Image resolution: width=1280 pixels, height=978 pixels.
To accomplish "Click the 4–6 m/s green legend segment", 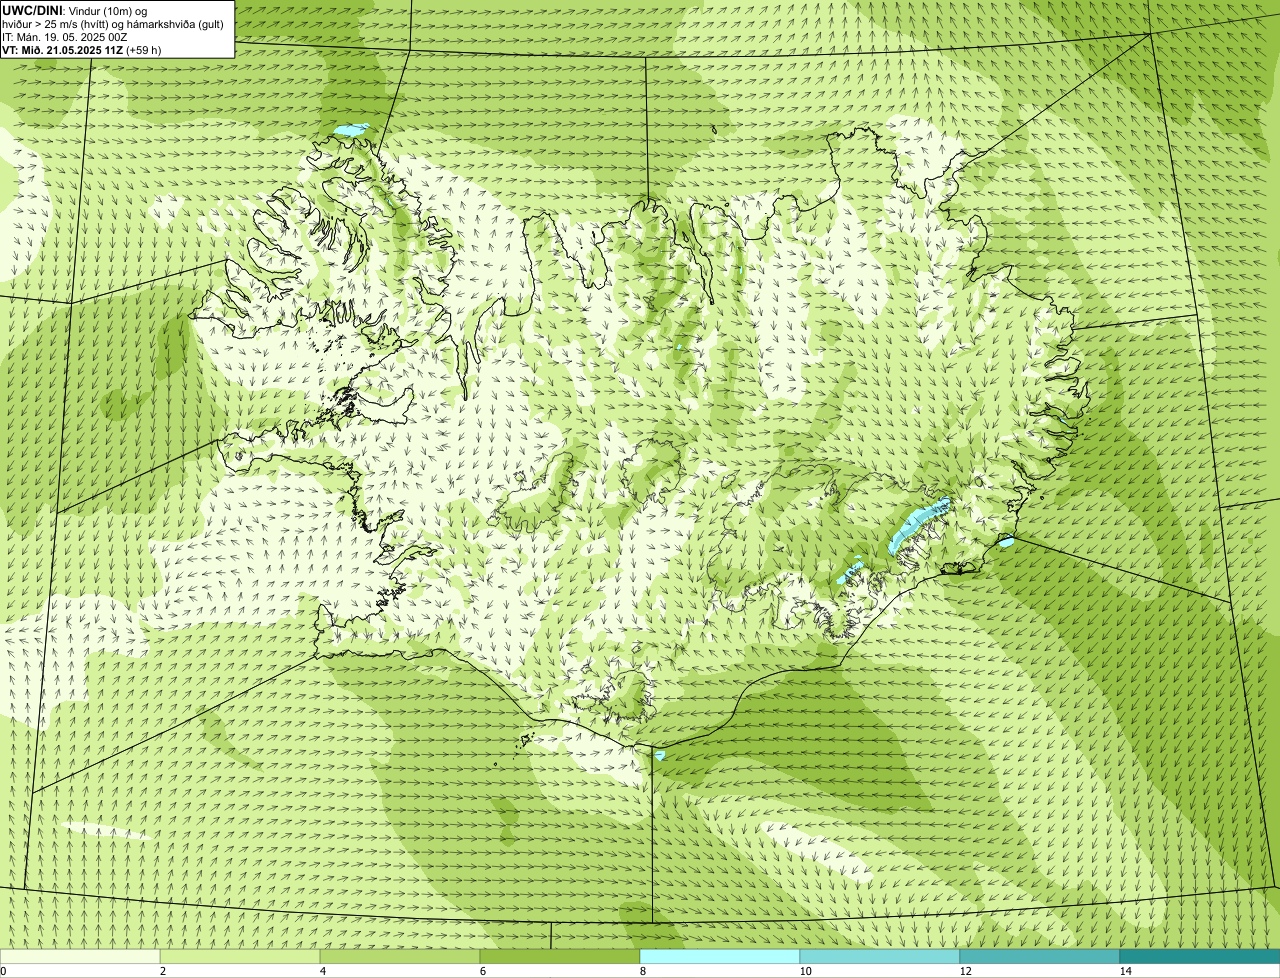I will pyautogui.click(x=400, y=956).
